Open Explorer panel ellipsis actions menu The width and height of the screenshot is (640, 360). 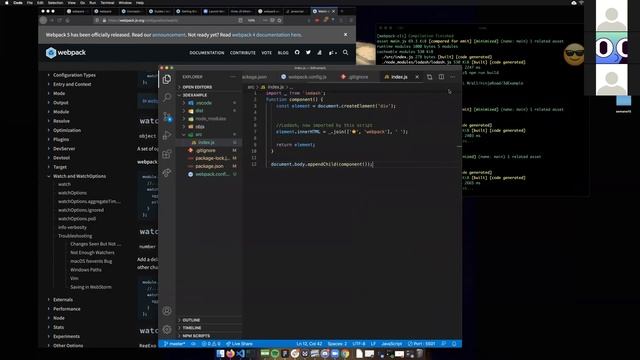point(233,77)
